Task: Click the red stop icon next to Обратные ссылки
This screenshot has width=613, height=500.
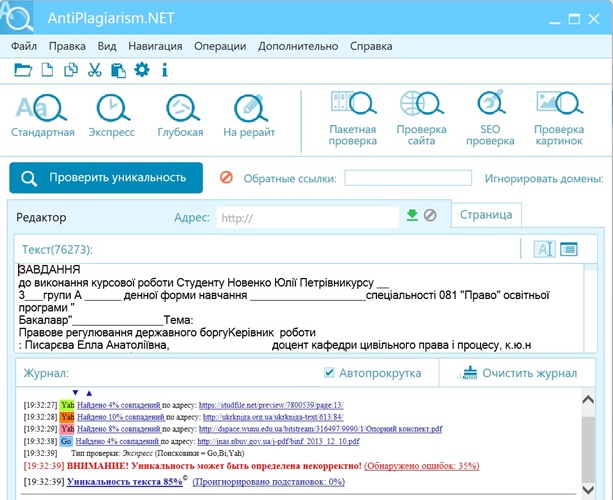Action: tap(226, 177)
